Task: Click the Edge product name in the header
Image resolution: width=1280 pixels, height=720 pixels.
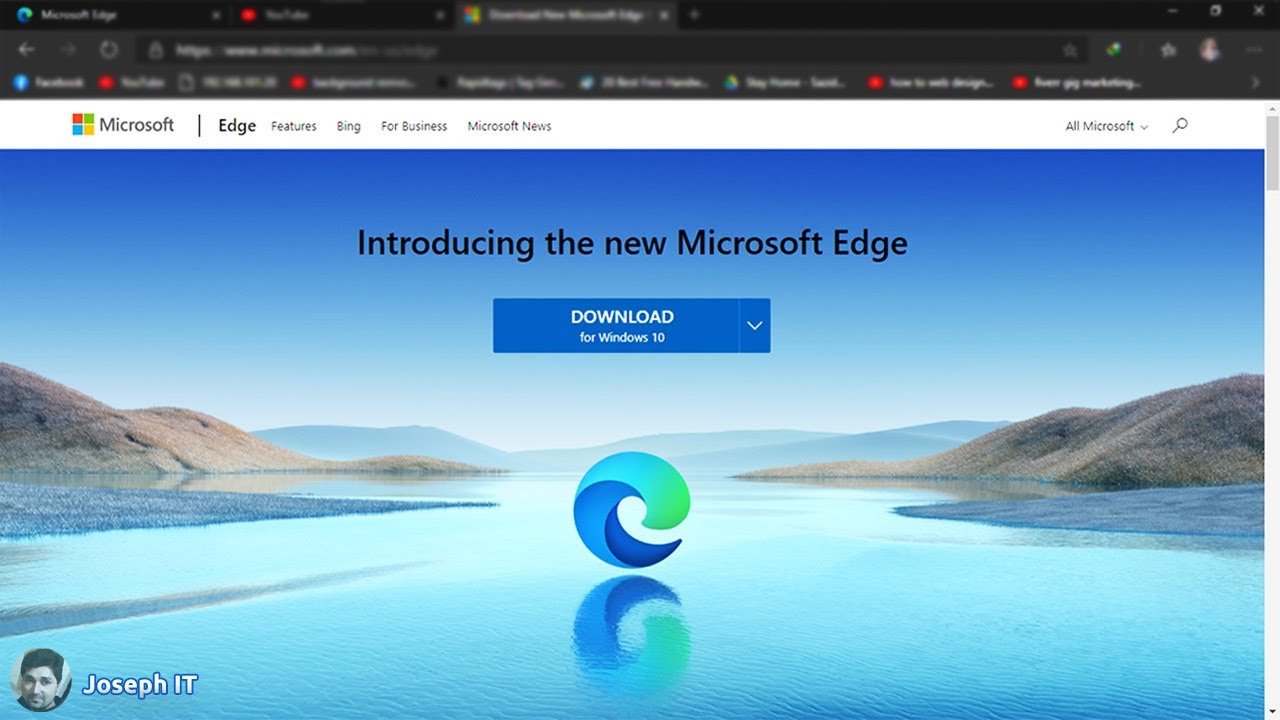Action: coord(237,126)
